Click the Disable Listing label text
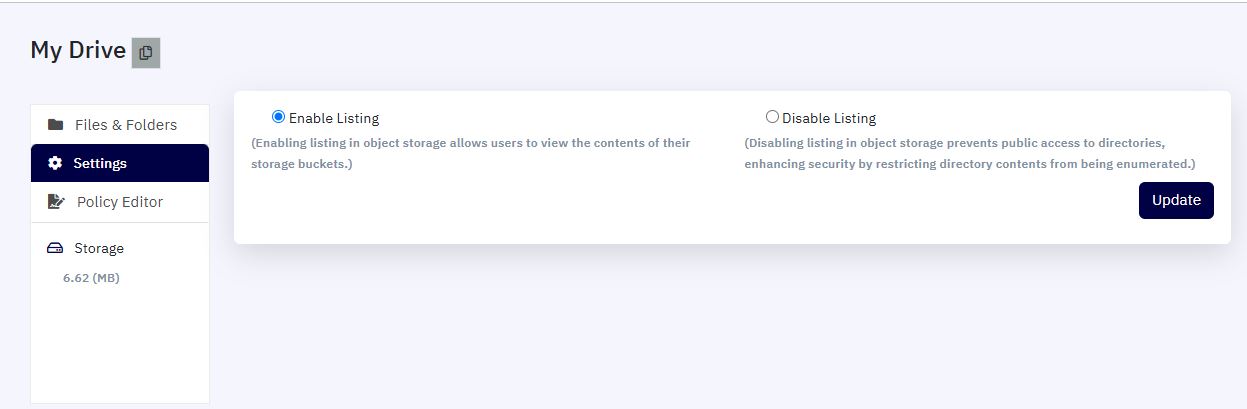Image resolution: width=1247 pixels, height=409 pixels. point(829,118)
